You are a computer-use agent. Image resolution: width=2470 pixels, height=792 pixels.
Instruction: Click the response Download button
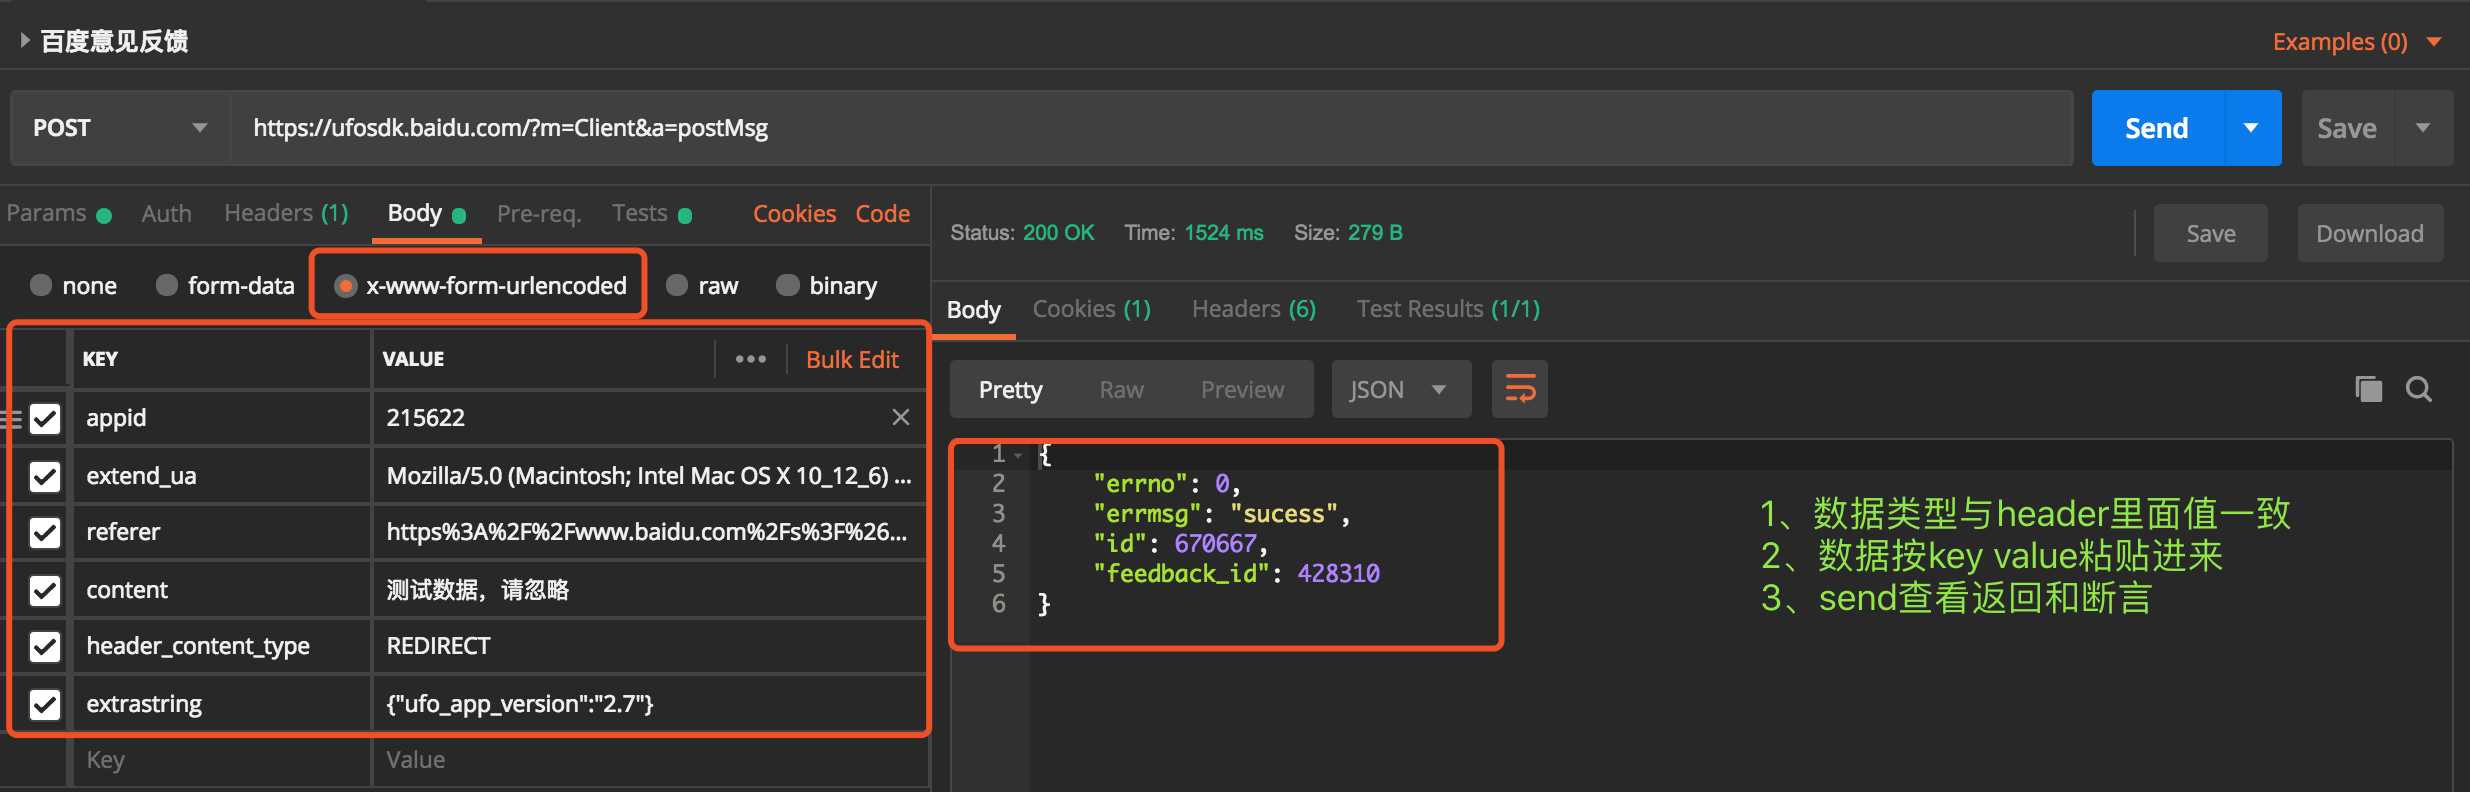pyautogui.click(x=2370, y=233)
